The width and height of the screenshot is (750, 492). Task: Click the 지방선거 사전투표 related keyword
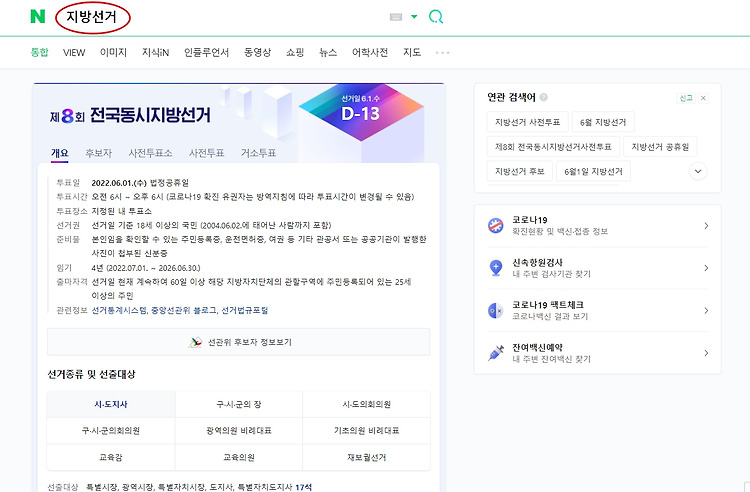coord(528,122)
